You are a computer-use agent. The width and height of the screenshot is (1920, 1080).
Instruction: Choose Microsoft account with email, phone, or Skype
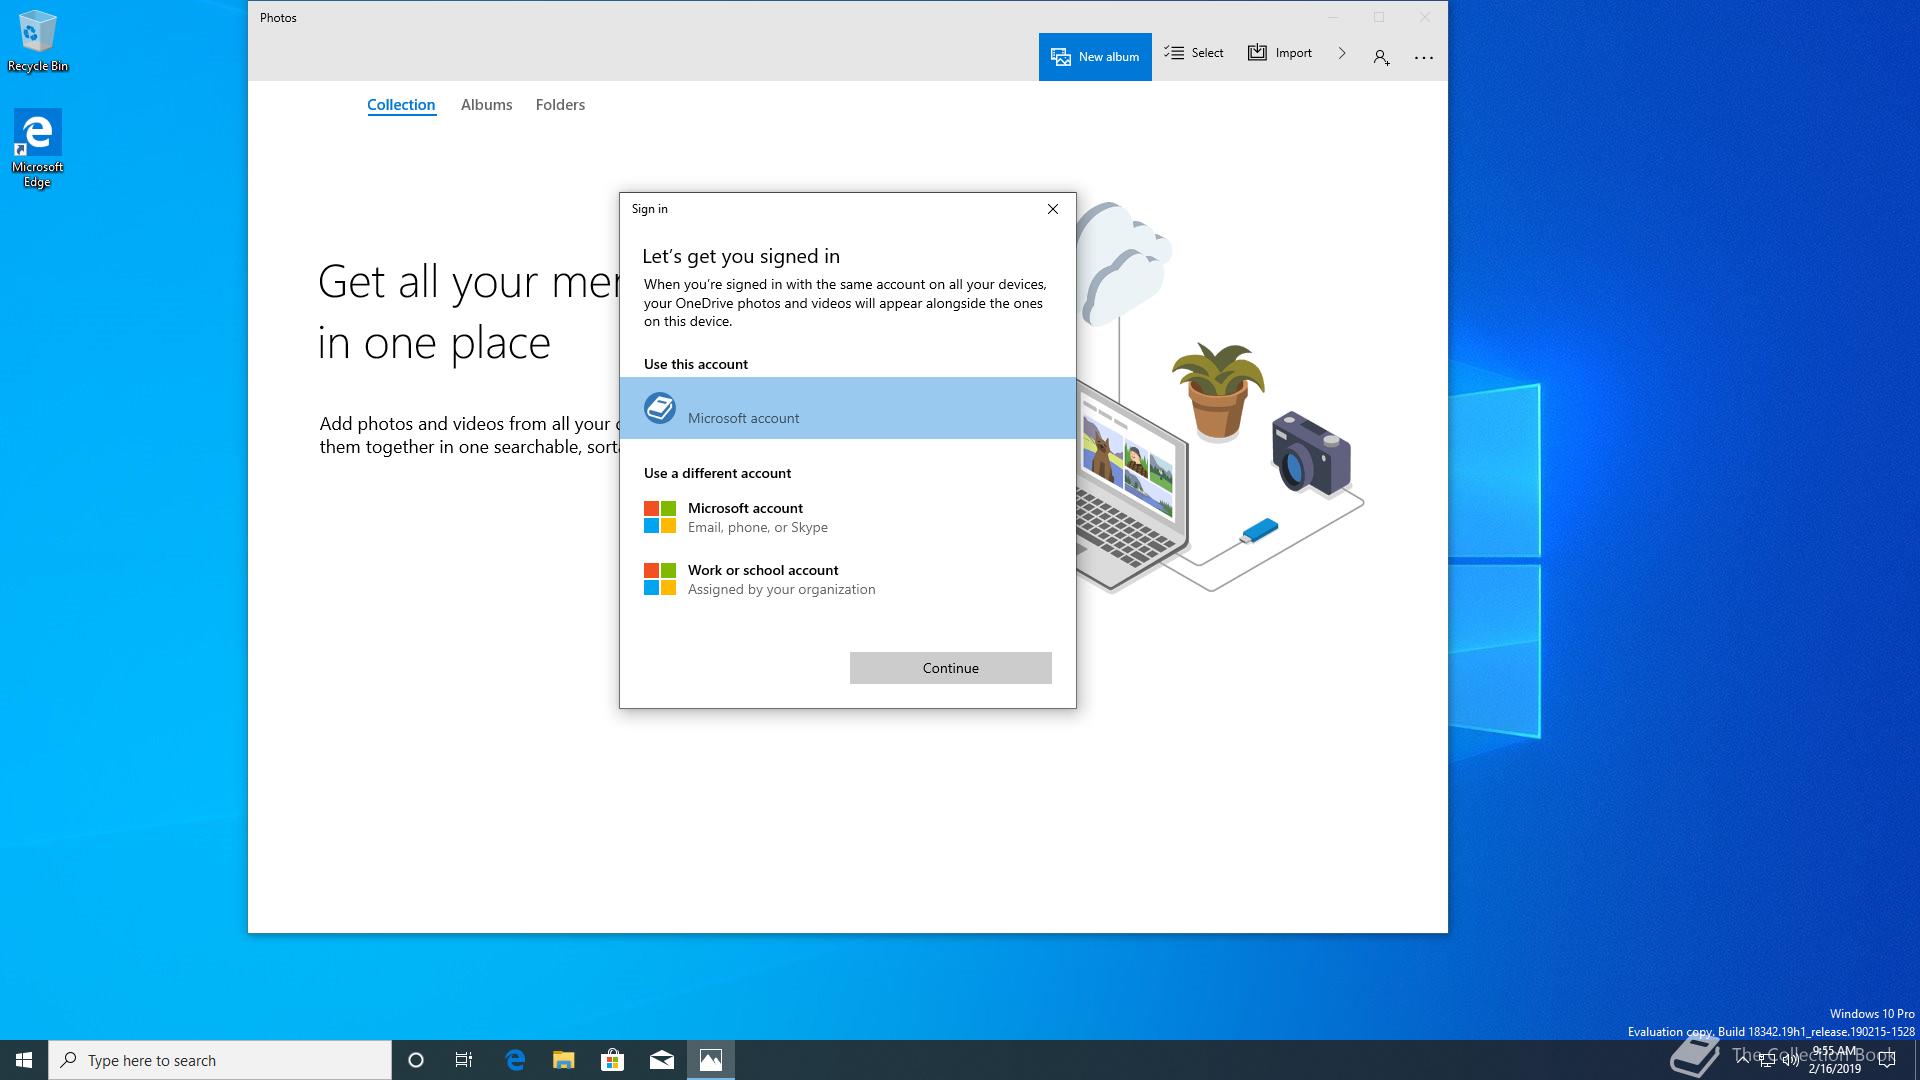[848, 517]
